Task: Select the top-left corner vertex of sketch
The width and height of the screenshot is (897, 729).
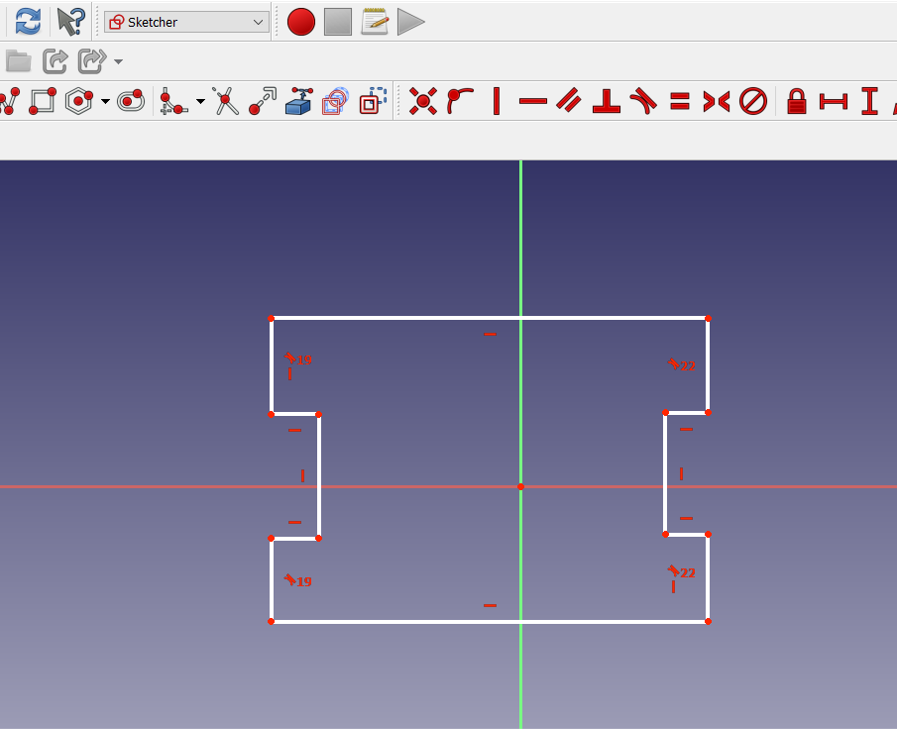Action: 271,319
